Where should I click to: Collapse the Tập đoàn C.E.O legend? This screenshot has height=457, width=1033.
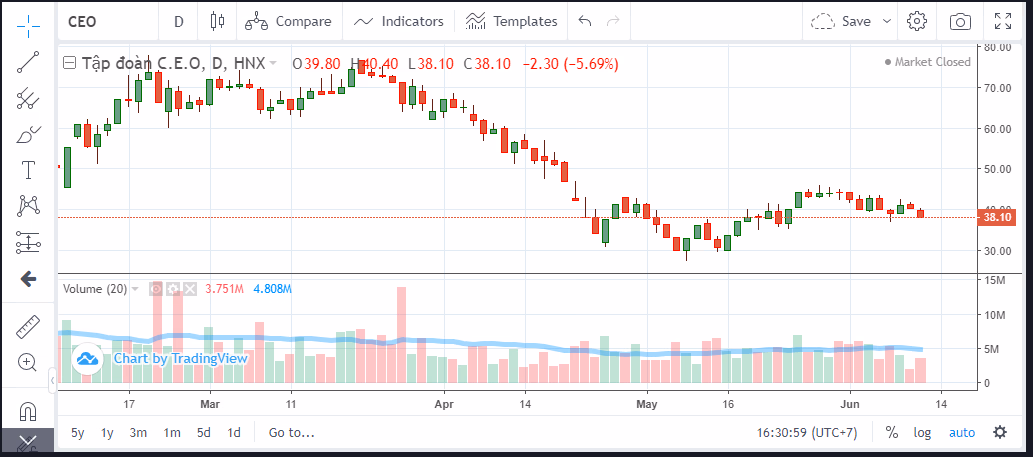69,63
